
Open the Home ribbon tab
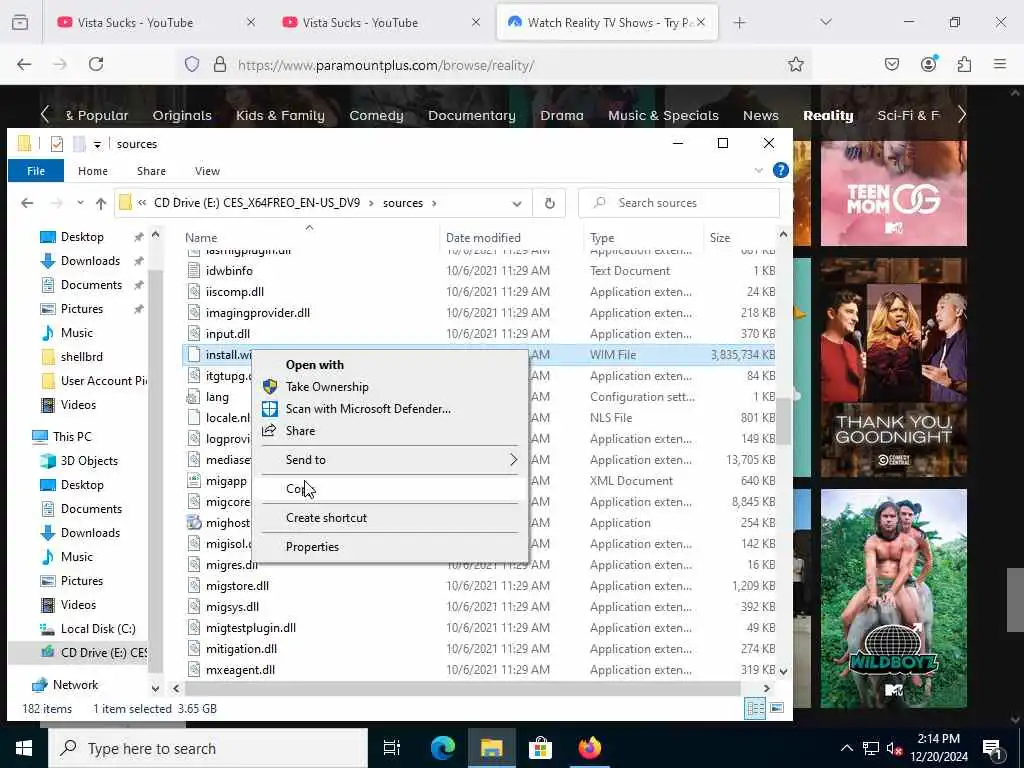pyautogui.click(x=93, y=170)
